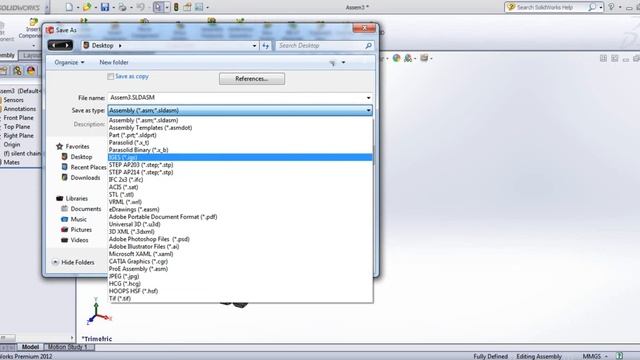Click the search icon in Search Desktop box
Screen dimensions: 640x360
pyautogui.click(x=369, y=46)
